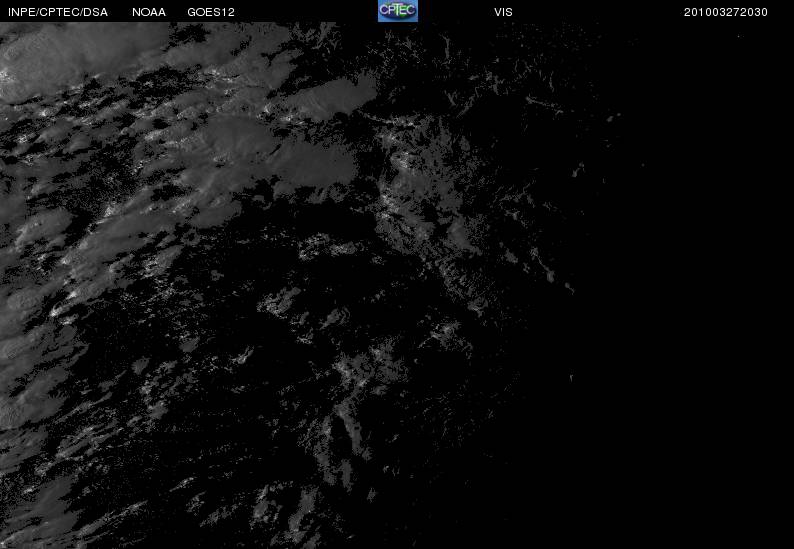The width and height of the screenshot is (794, 549).
Task: Select the INPE/CPTEC/DSA header text
Action: [x=58, y=12]
